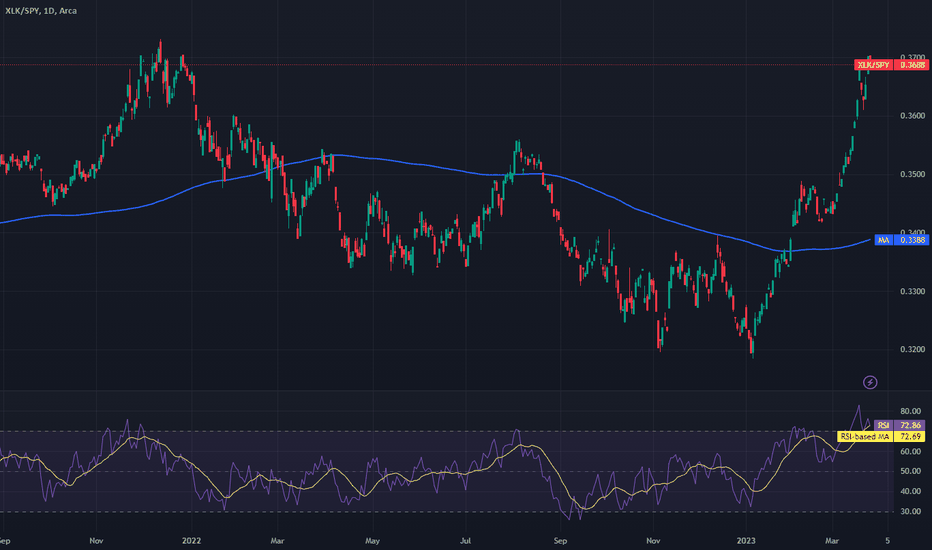Click the Nov 2021 time axis label

(96, 540)
